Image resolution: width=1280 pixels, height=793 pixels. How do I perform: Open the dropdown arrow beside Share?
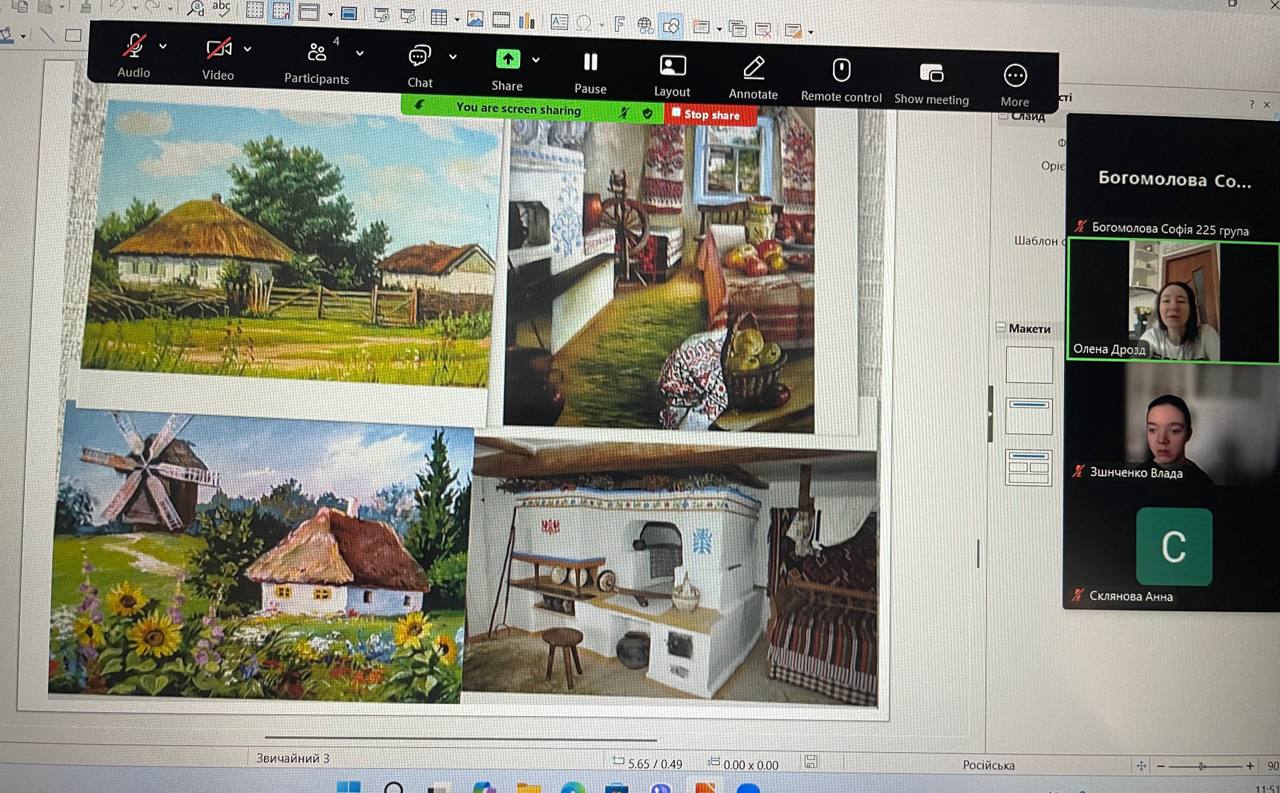(536, 60)
